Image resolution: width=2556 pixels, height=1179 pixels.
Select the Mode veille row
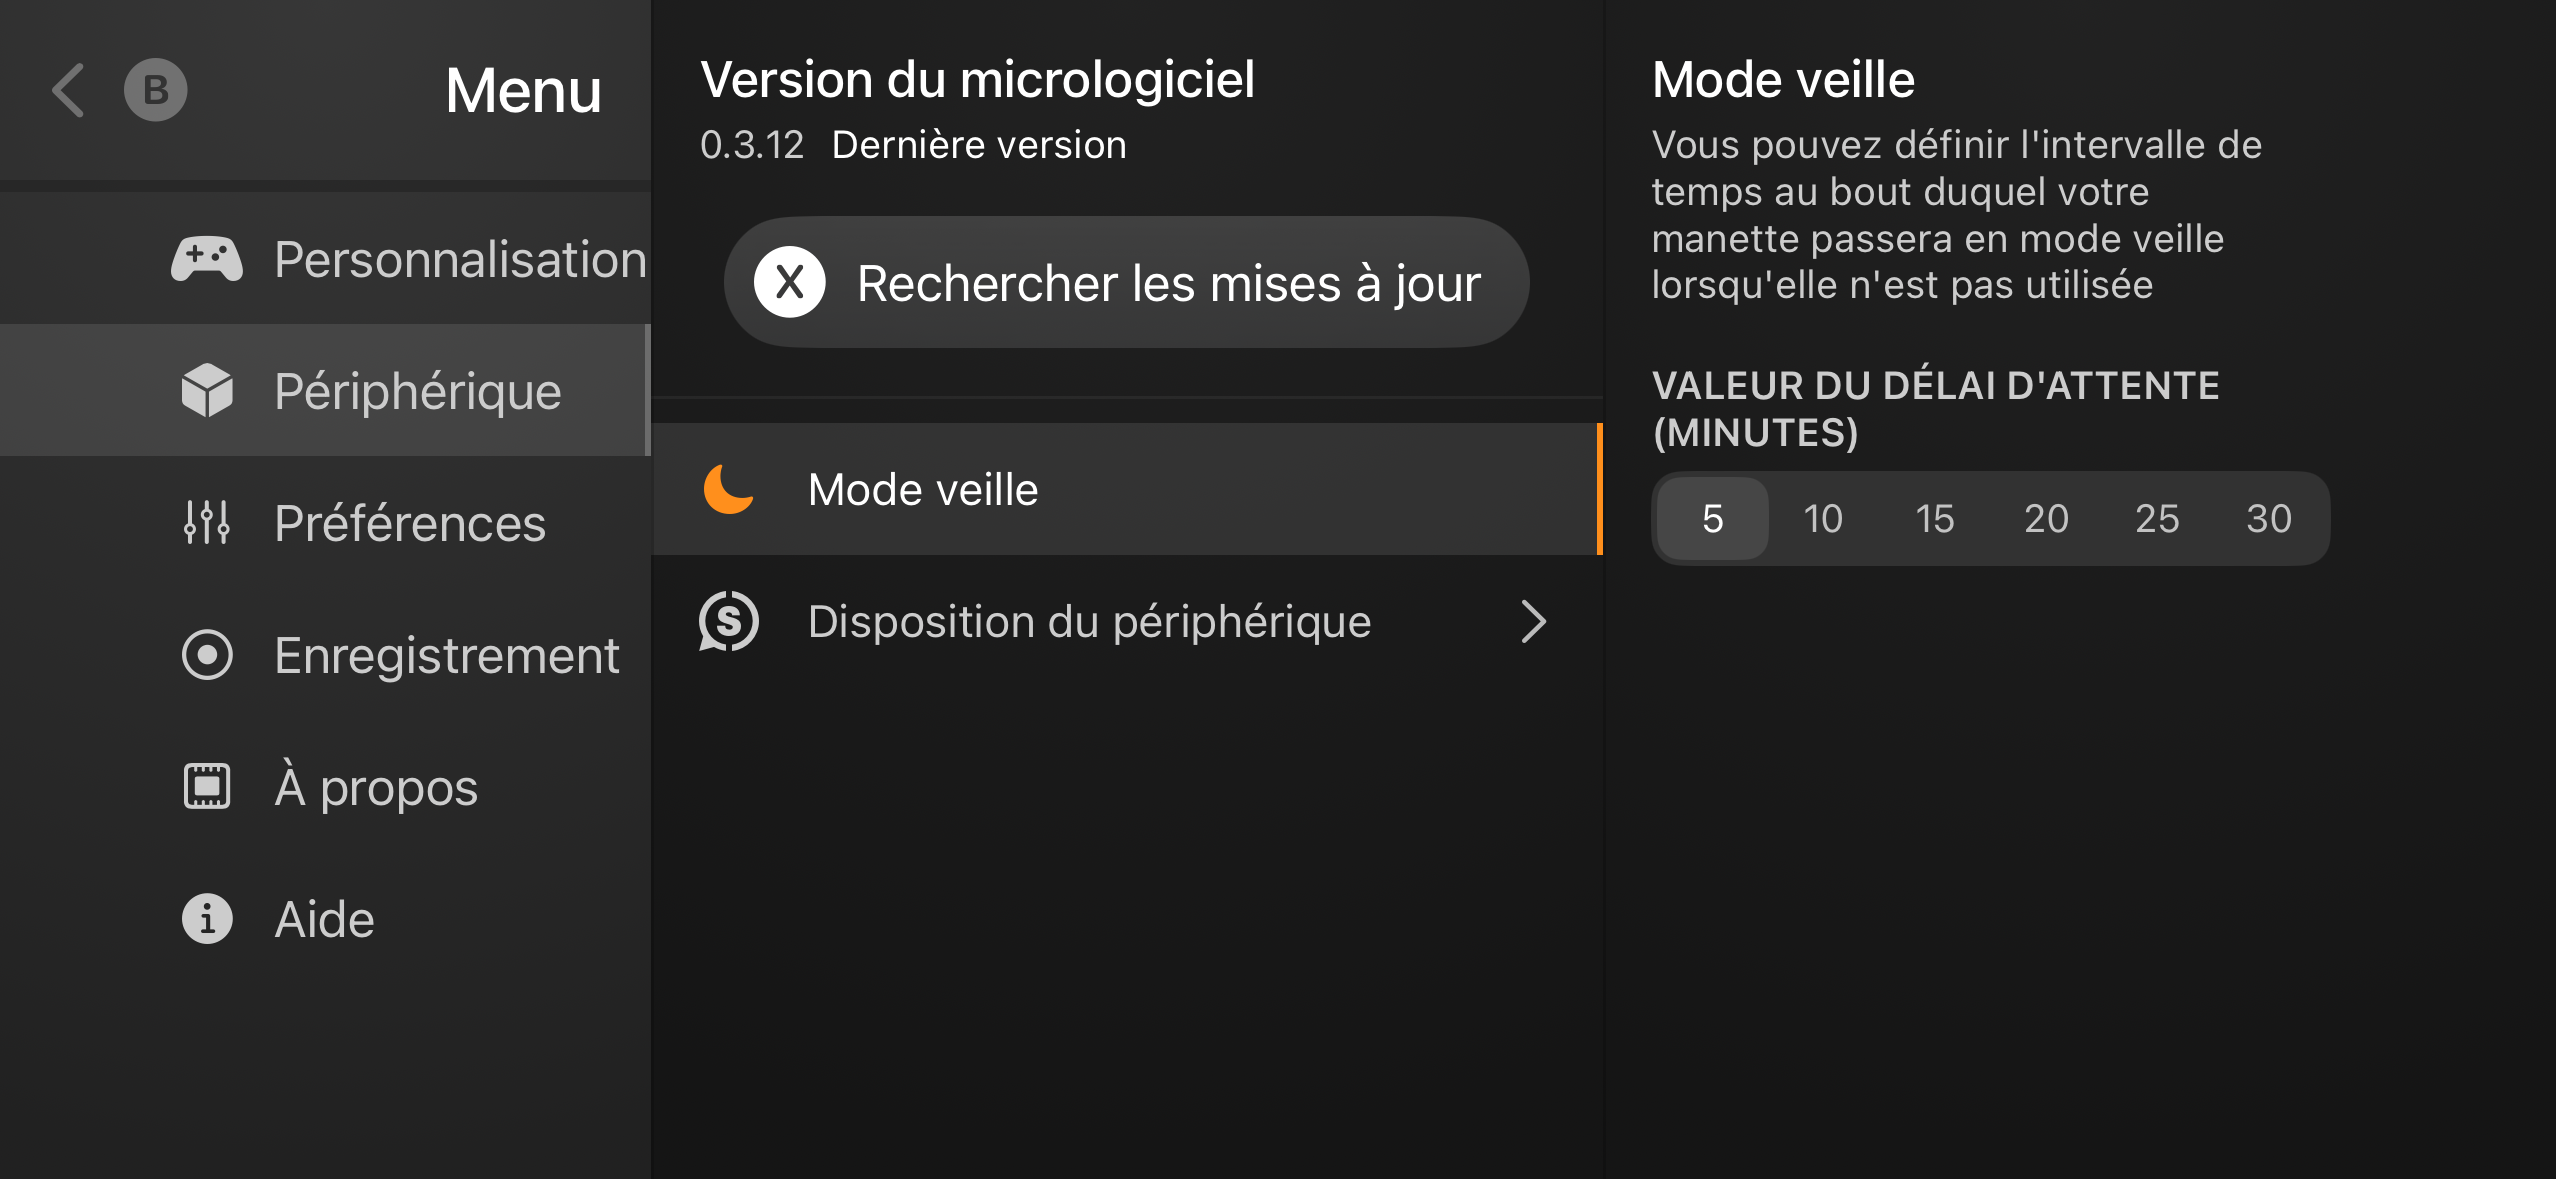(1127, 489)
